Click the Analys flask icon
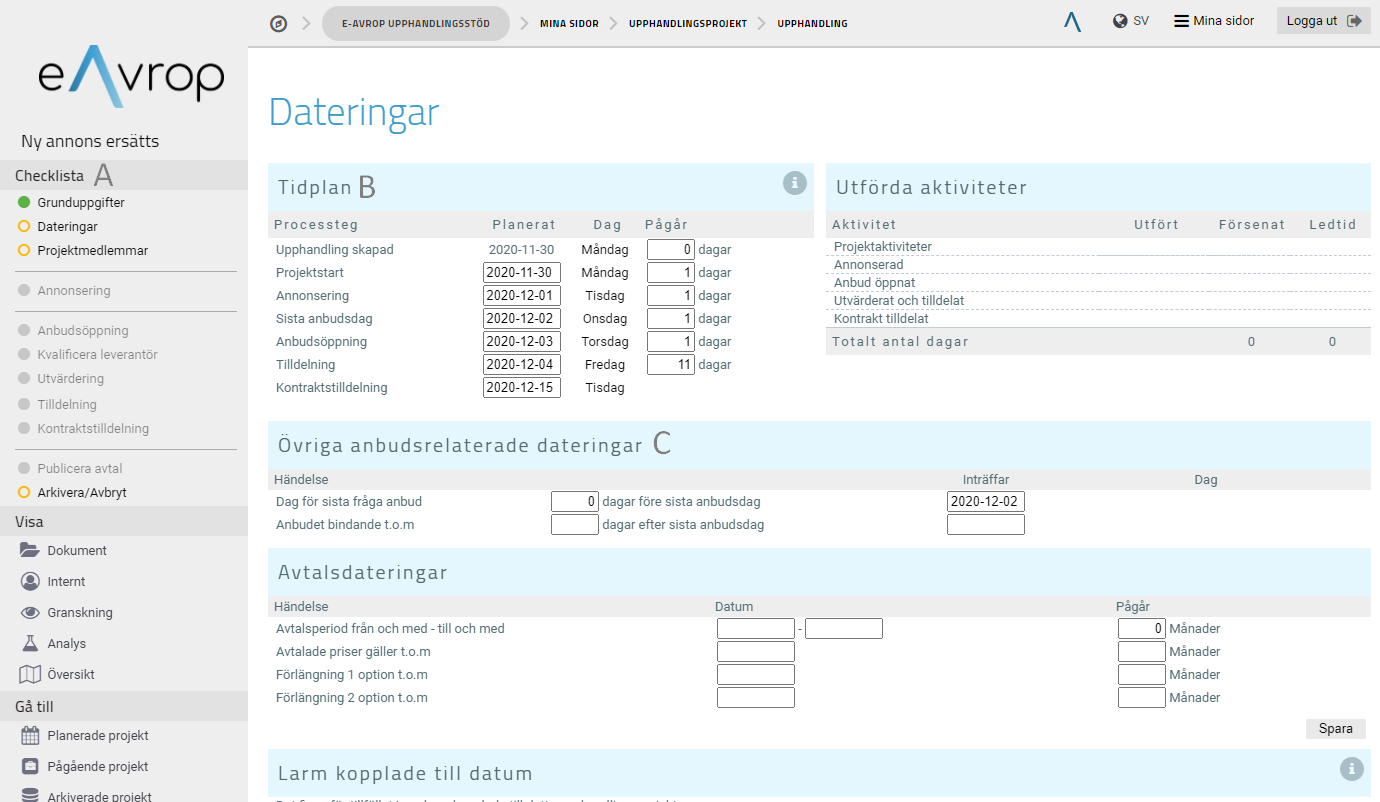 coord(30,643)
